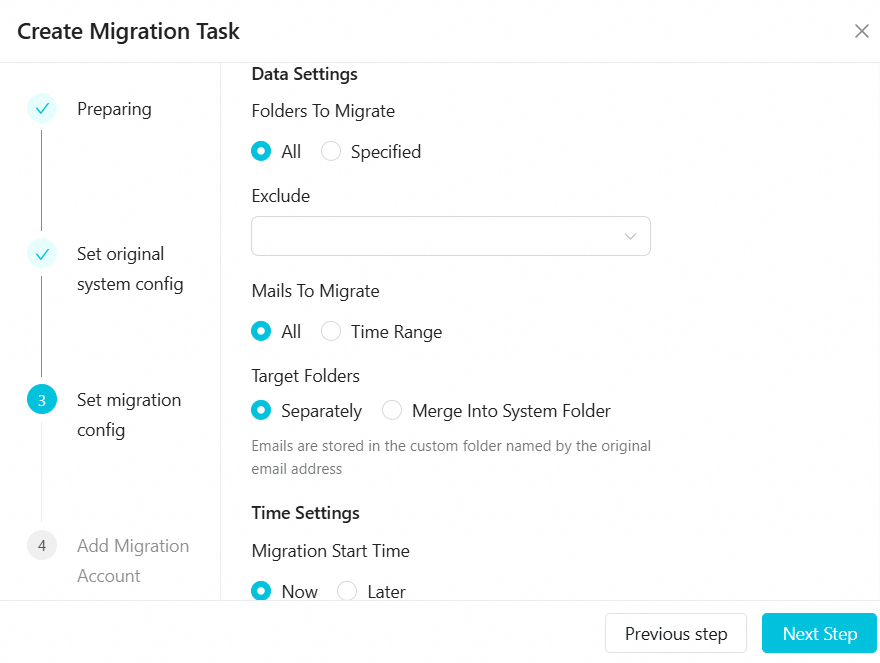This screenshot has height=663, width=880.
Task: Click the Previous step button
Action: (676, 634)
